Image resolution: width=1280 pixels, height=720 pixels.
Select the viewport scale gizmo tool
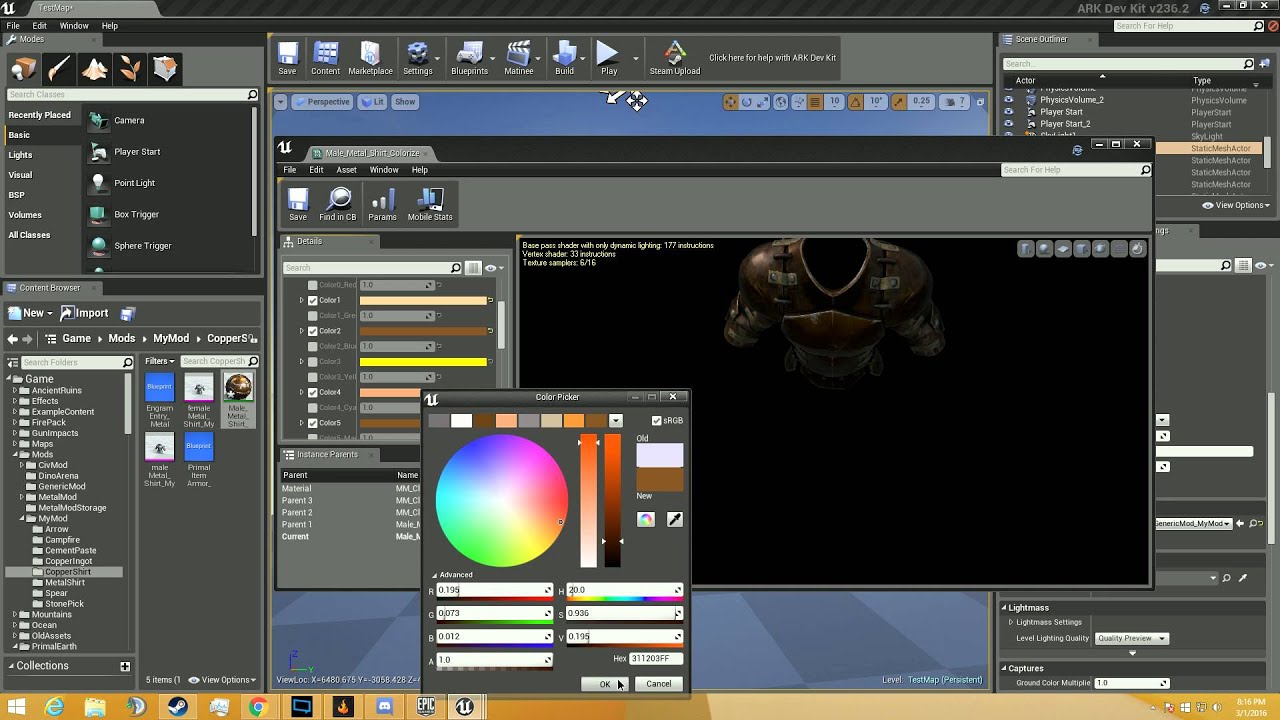click(x=763, y=102)
